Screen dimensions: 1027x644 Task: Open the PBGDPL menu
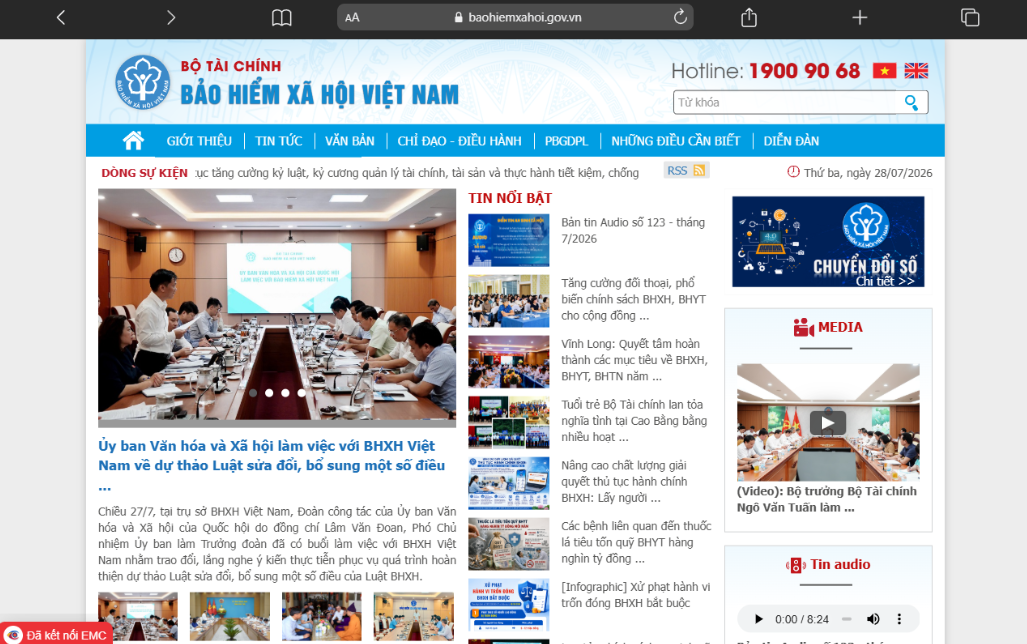(x=566, y=141)
